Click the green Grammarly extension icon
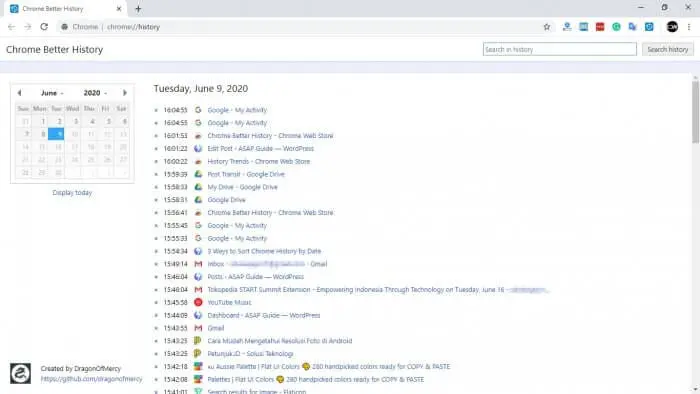 616,27
